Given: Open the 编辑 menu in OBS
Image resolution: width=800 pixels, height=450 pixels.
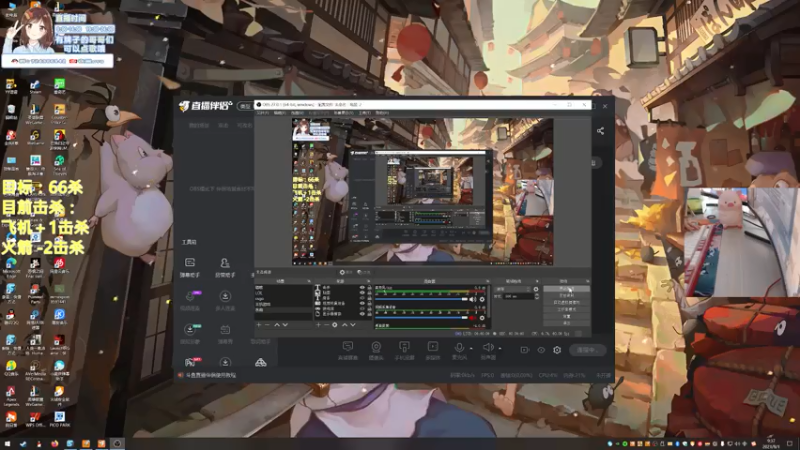Looking at the screenshot, I should pos(280,113).
